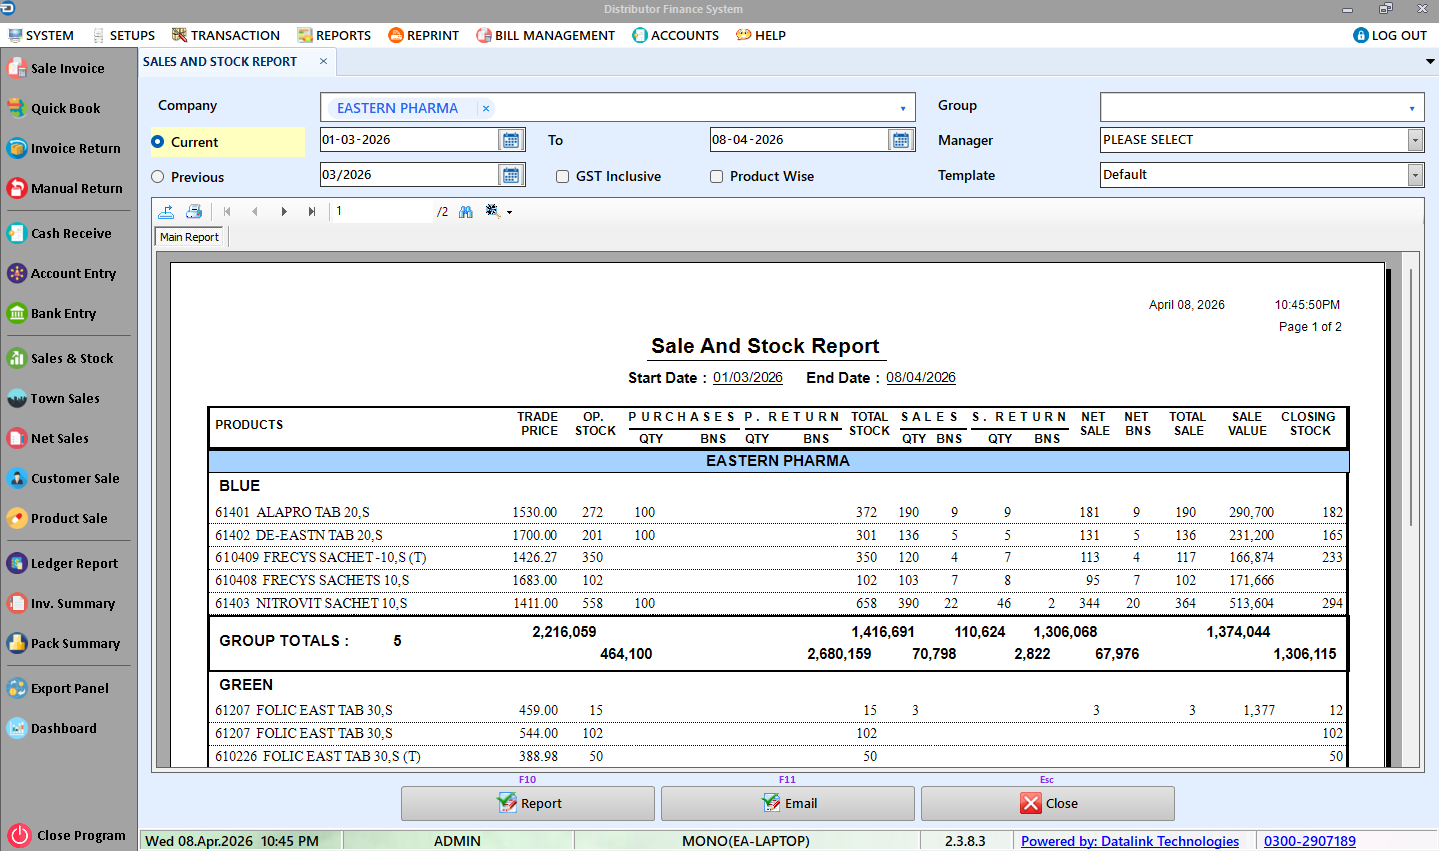Click the report page number field
Viewport: 1439px width, 851px height.
[382, 211]
